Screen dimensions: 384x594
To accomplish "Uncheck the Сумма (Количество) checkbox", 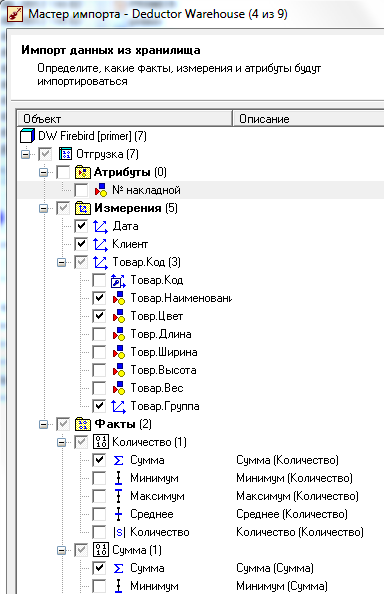I will click(99, 460).
